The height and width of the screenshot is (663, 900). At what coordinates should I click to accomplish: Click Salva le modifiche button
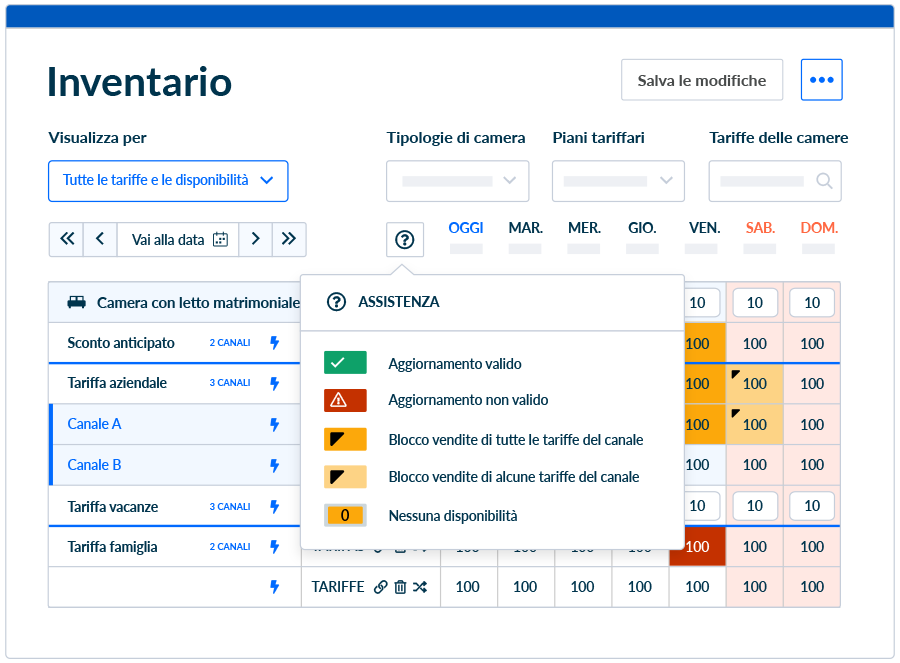(701, 80)
